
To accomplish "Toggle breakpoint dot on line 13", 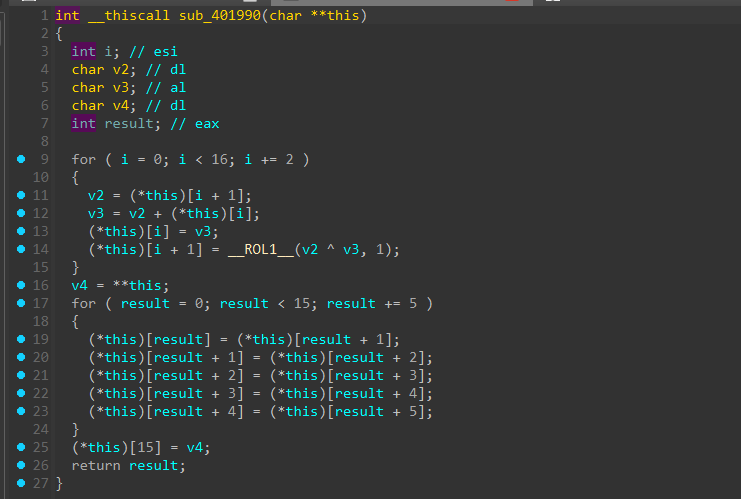I will coord(21,231).
